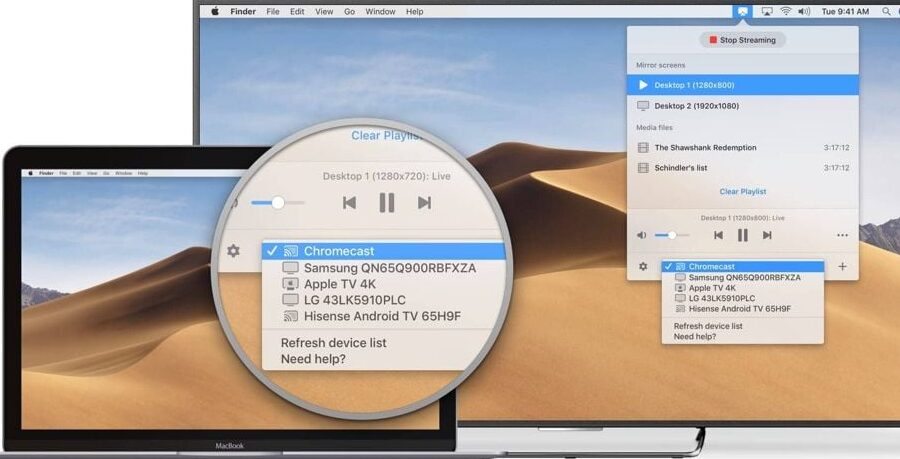Image resolution: width=900 pixels, height=459 pixels.
Task: Choose Samsung QN65Q900RBFXZA in streaming panel dropdown
Action: [743, 277]
